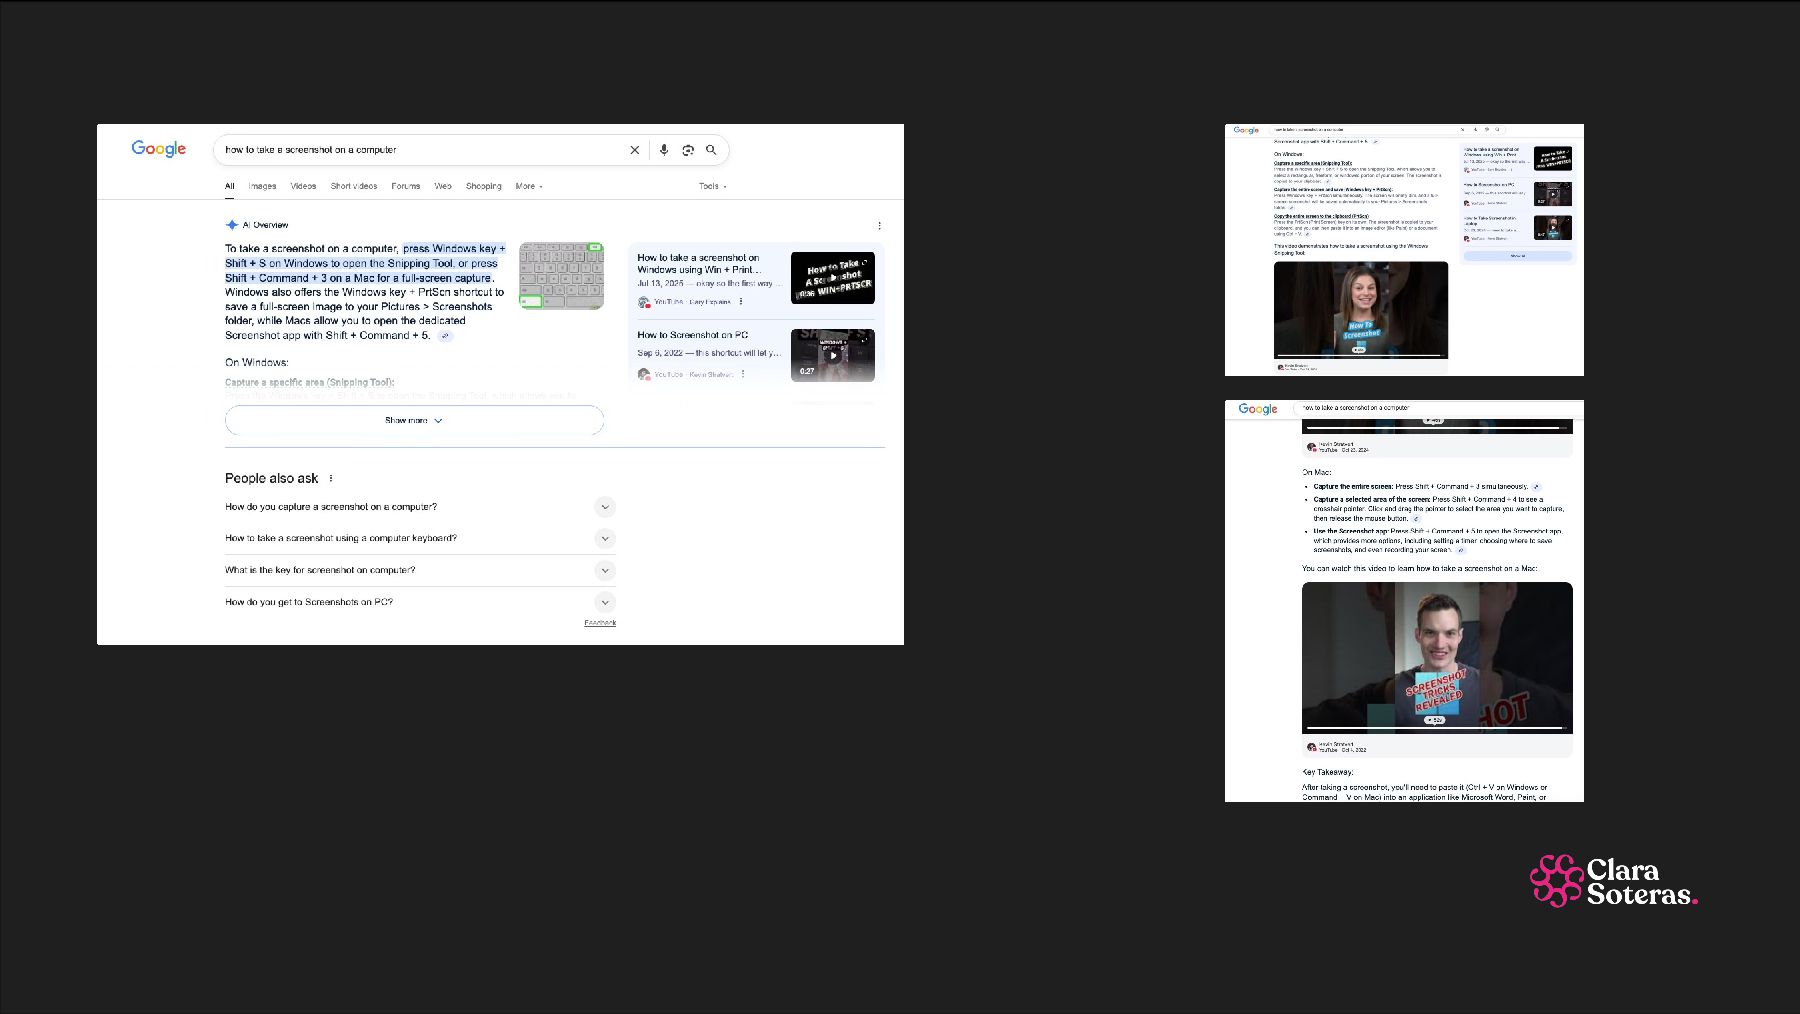Click 0:27 thumbnail in top-right screenshot's sidebar

(1553, 194)
